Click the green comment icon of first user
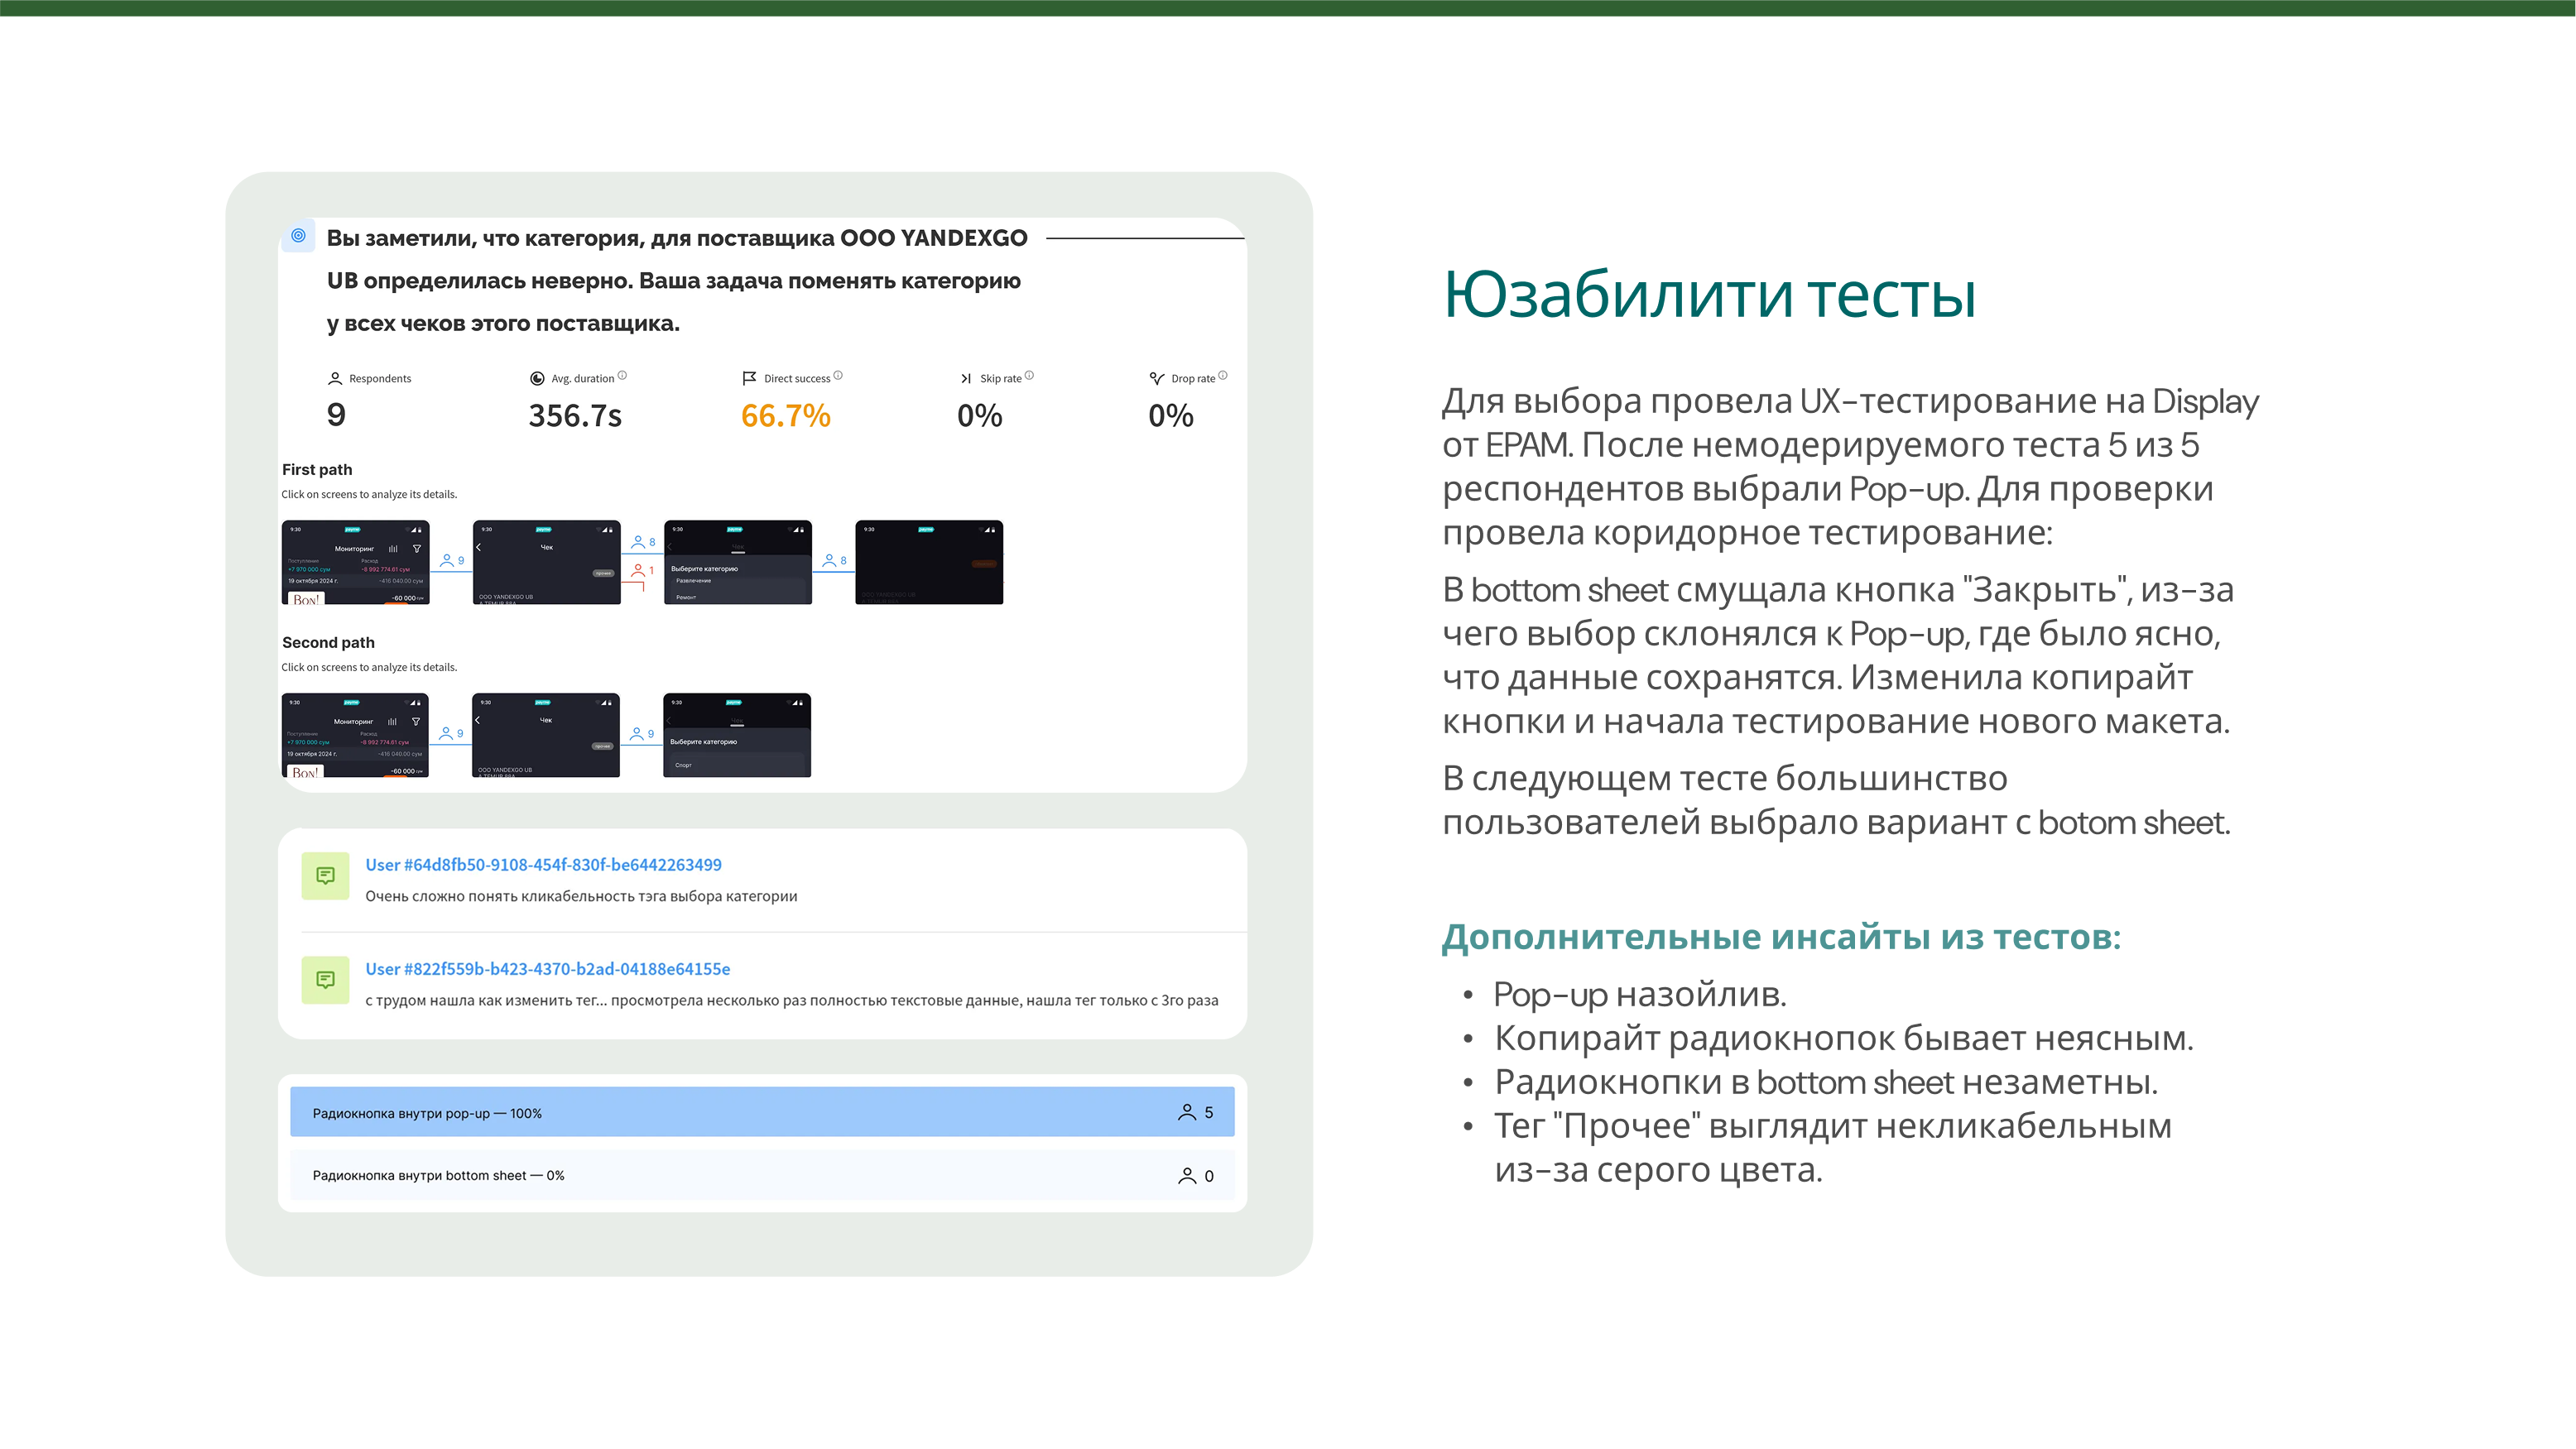This screenshot has width=2576, height=1449. click(325, 876)
